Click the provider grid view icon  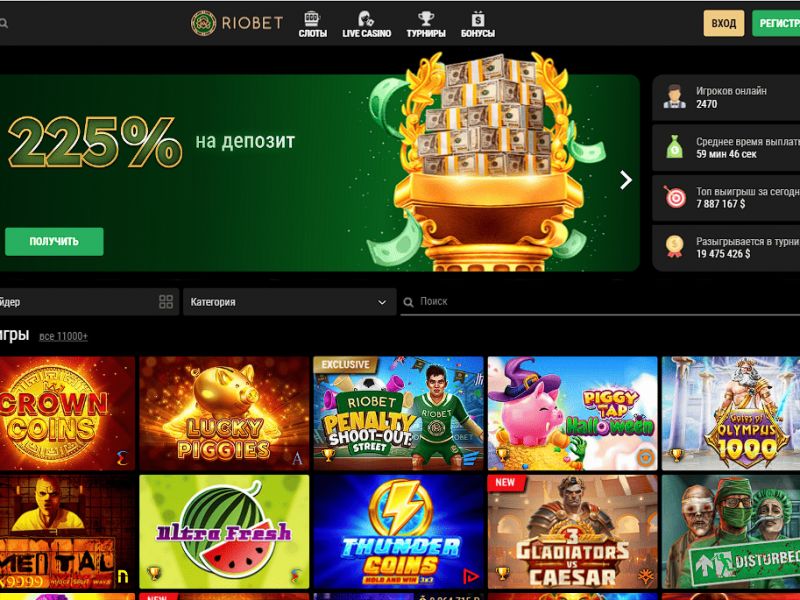pyautogui.click(x=166, y=302)
